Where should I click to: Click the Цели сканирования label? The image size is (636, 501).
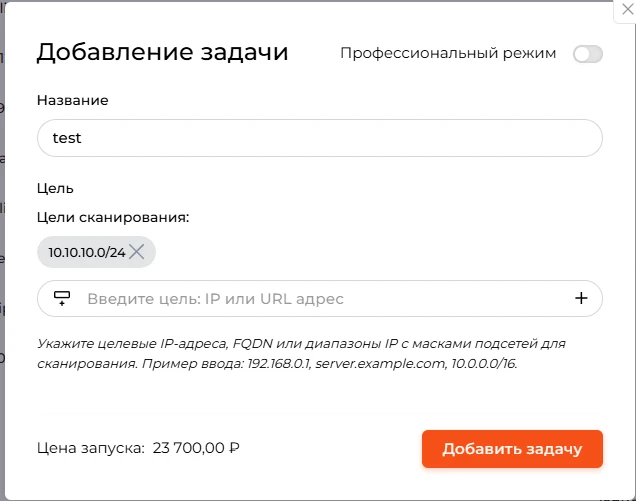click(x=113, y=217)
